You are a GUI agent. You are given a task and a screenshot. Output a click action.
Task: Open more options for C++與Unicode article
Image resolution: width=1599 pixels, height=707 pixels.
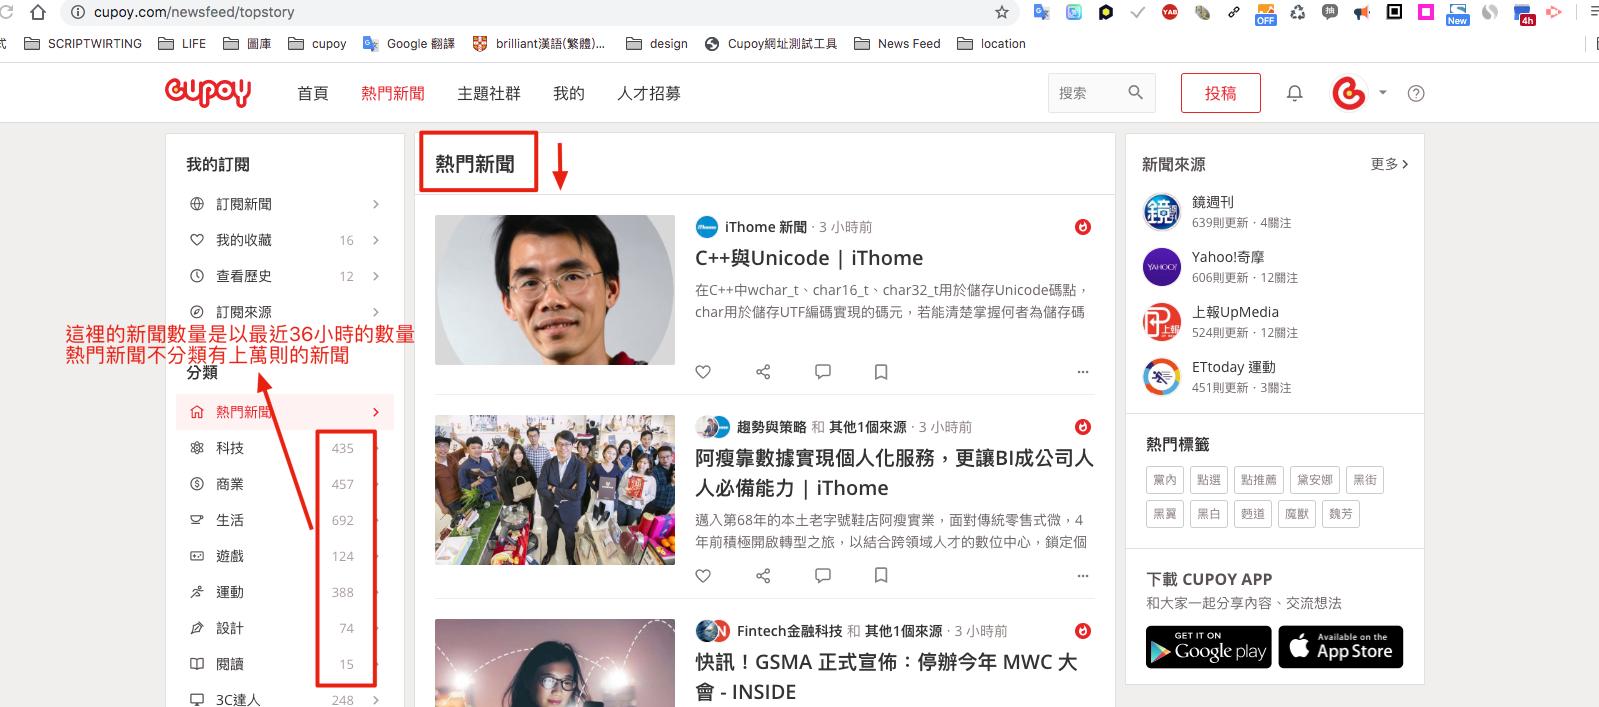coord(1082,372)
